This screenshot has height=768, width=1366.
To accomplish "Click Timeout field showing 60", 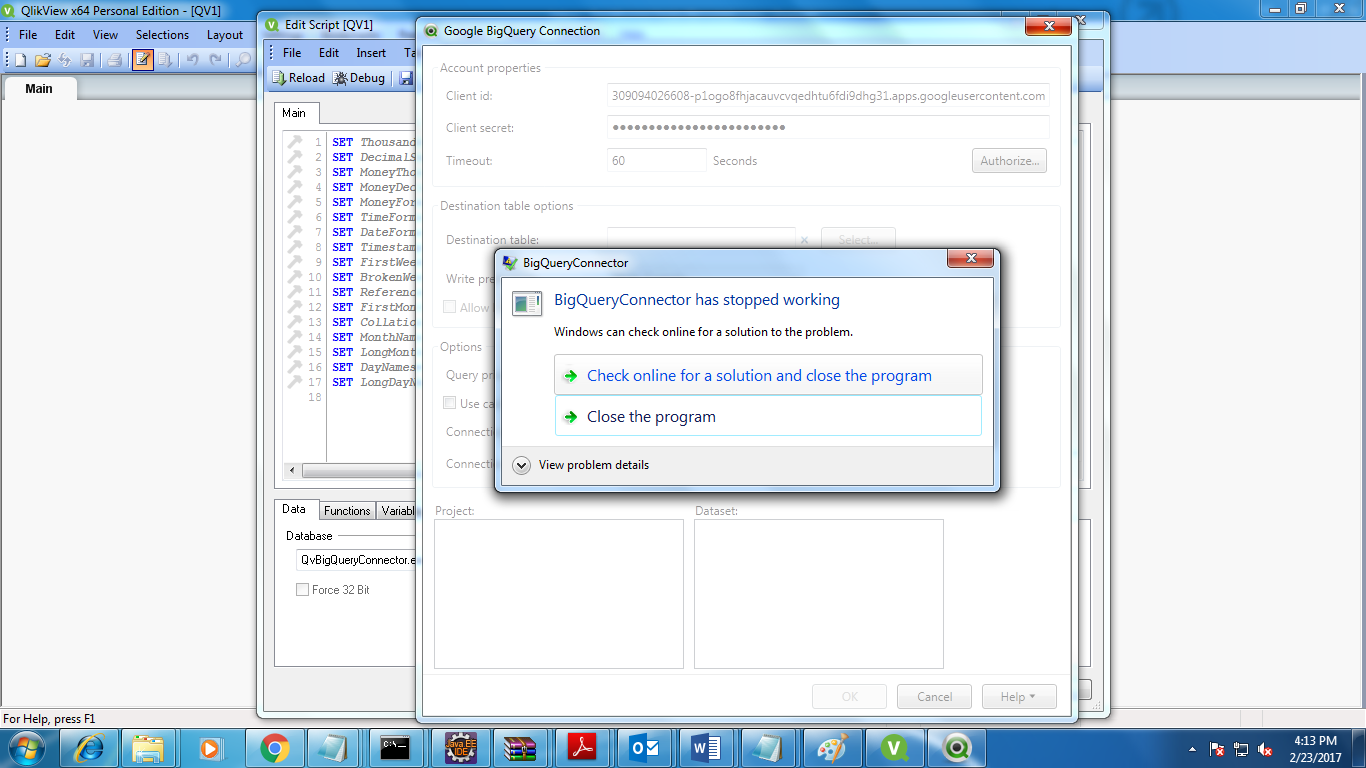I will point(656,160).
